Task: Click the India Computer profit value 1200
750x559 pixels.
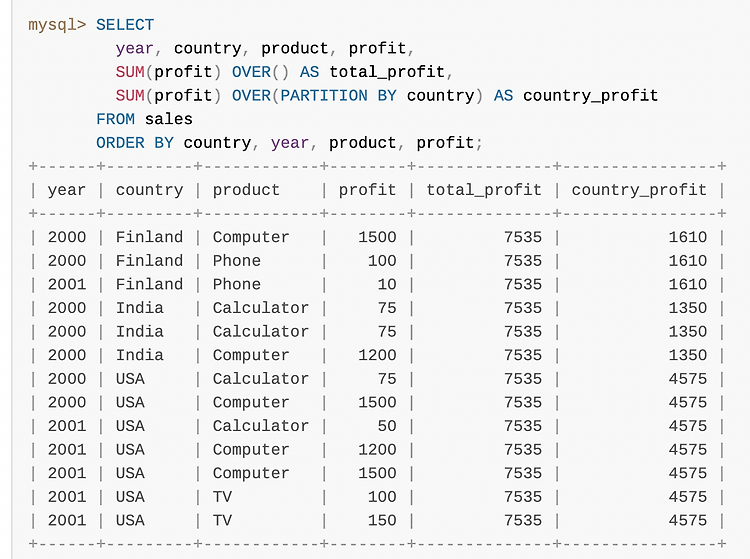Action: pyautogui.click(x=377, y=355)
